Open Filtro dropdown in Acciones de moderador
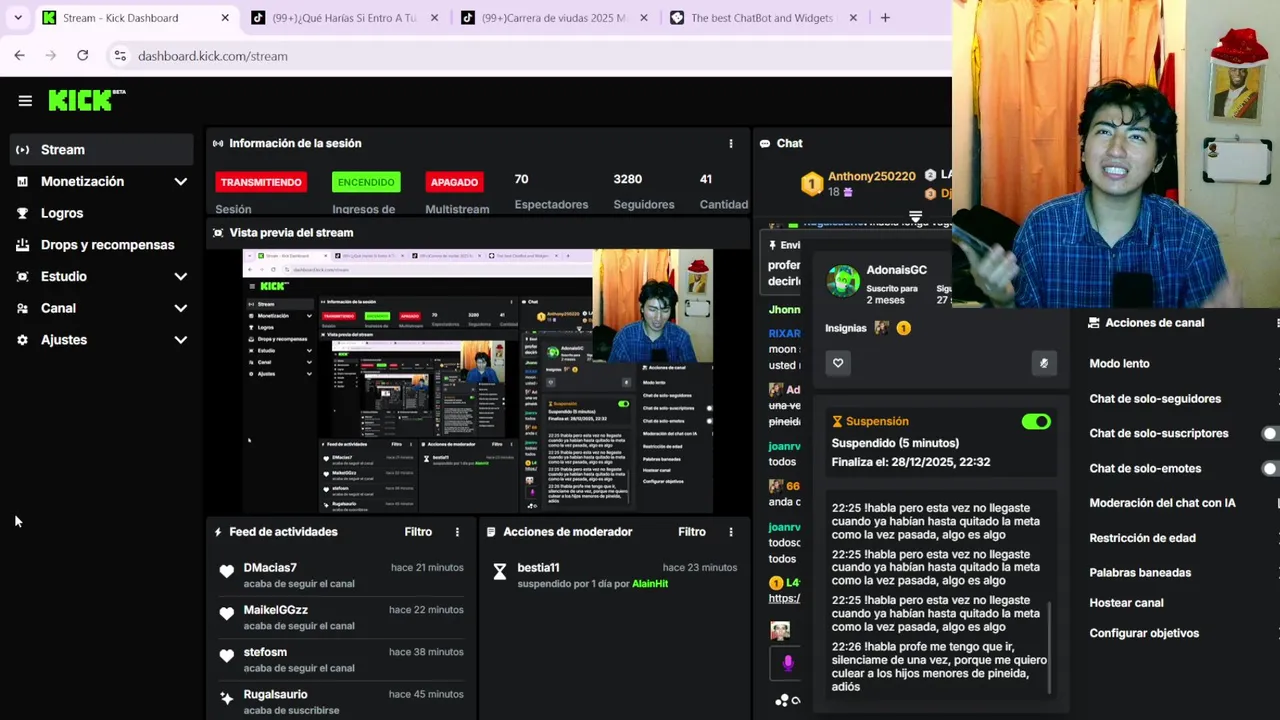Viewport: 1280px width, 720px height. point(692,532)
